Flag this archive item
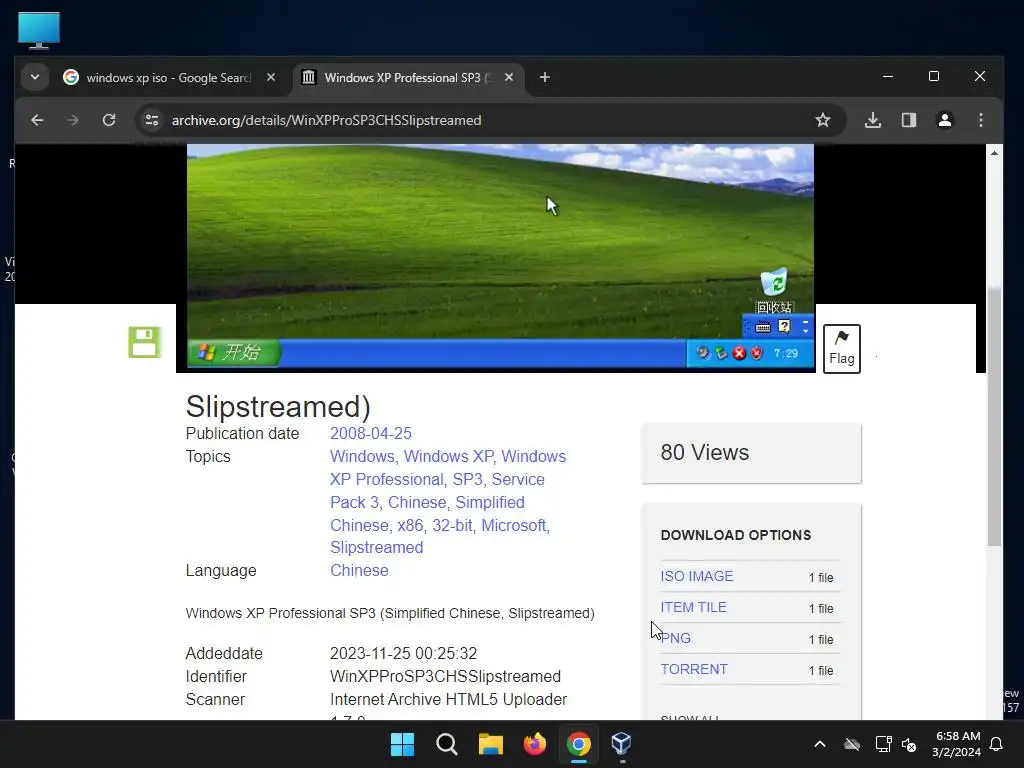The height and width of the screenshot is (768, 1024). 842,349
